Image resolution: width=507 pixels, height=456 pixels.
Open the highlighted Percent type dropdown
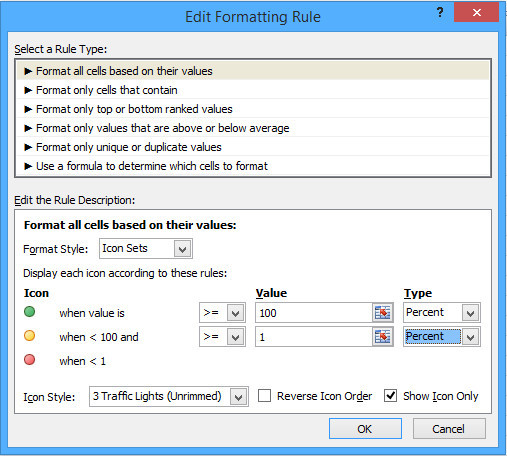(442, 337)
